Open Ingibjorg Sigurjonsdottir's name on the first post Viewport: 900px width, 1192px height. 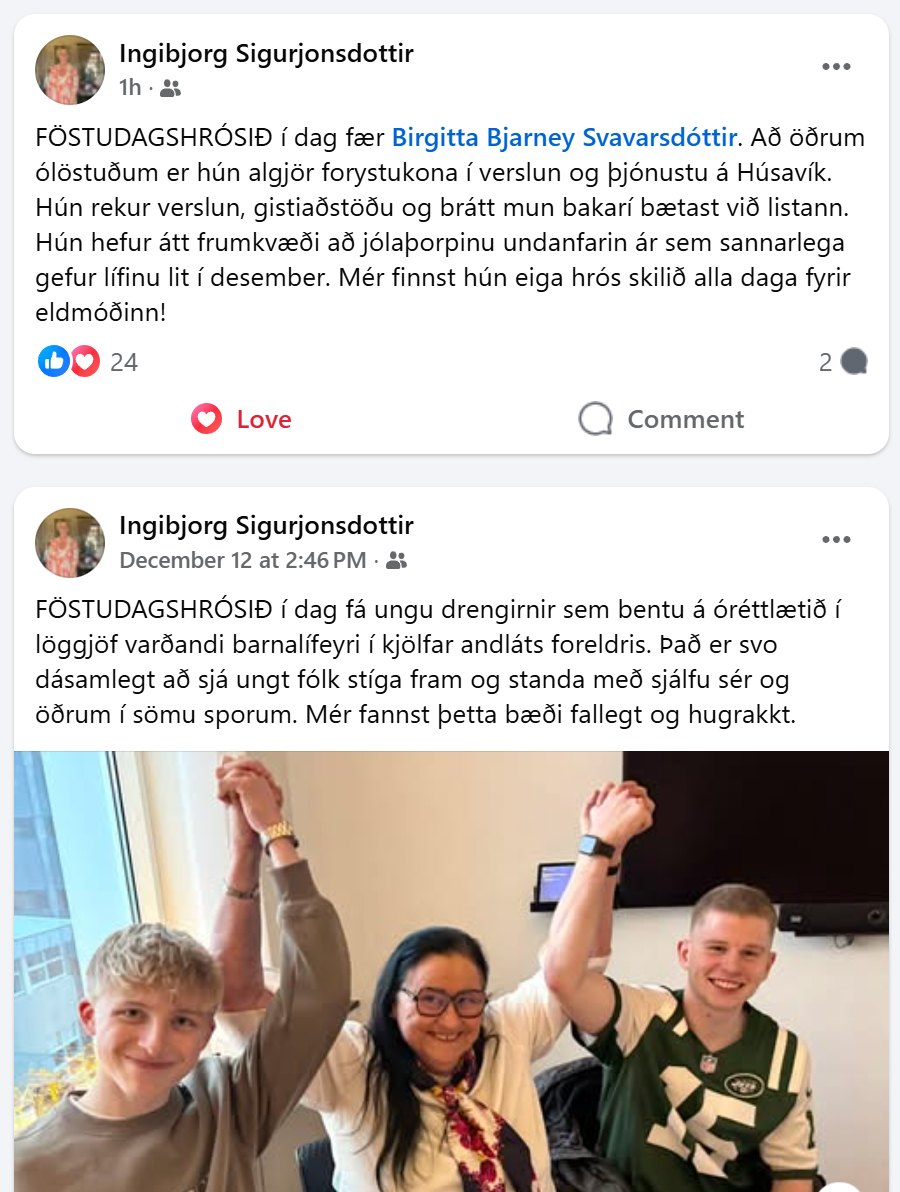point(266,54)
